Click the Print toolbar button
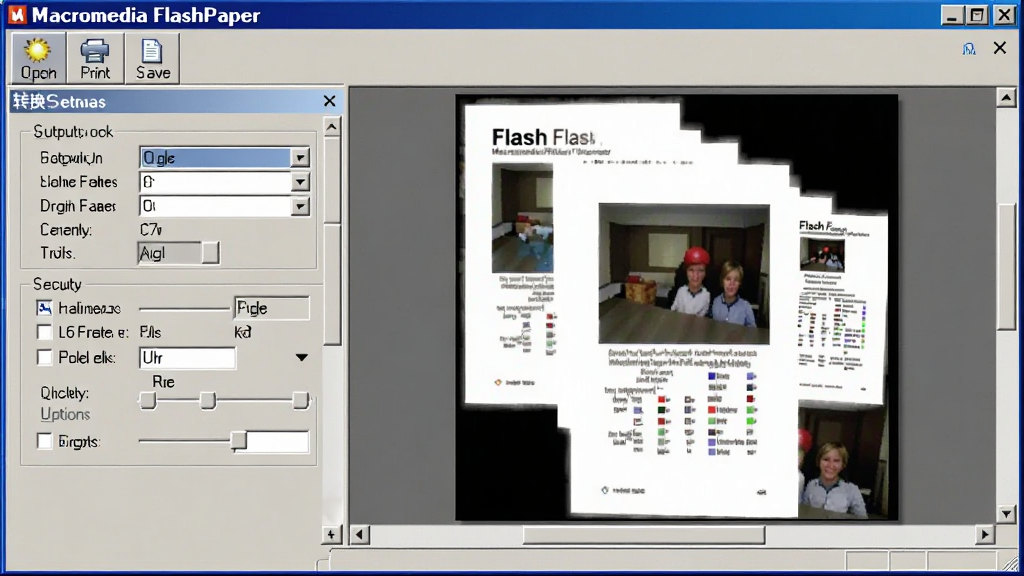 [95, 58]
